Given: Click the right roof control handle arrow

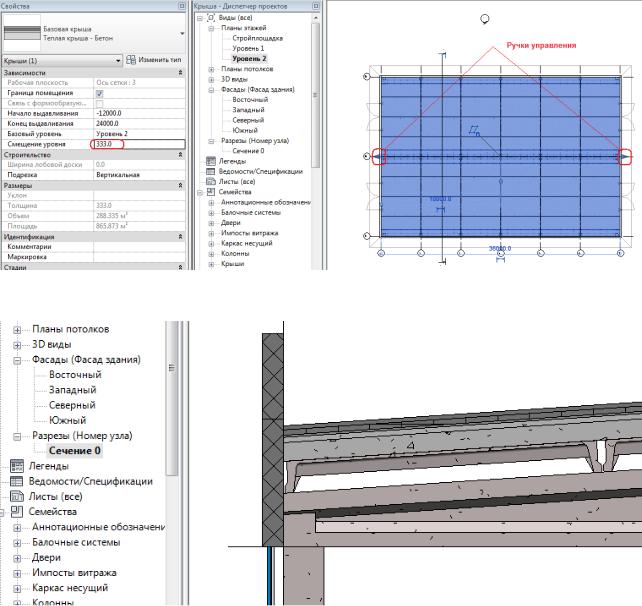Looking at the screenshot, I should [624, 157].
